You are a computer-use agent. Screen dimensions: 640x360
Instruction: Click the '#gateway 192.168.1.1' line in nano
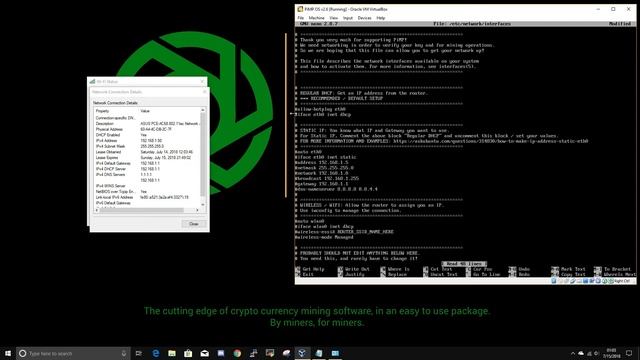click(x=322, y=184)
